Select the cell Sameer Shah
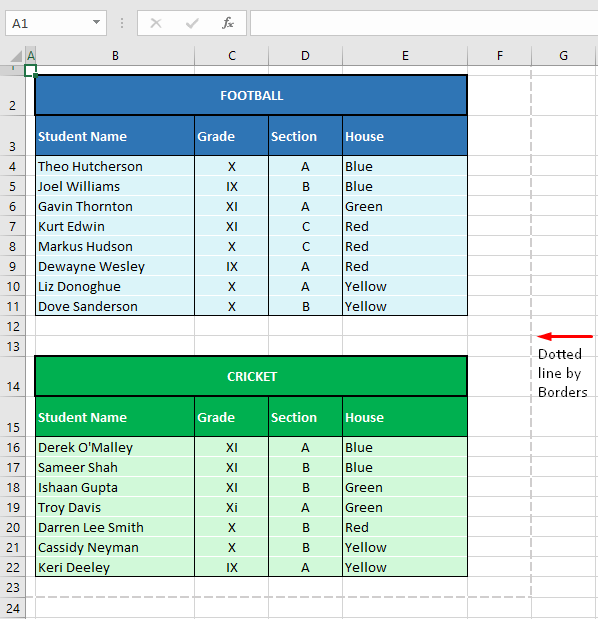598x619 pixels. pos(115,467)
